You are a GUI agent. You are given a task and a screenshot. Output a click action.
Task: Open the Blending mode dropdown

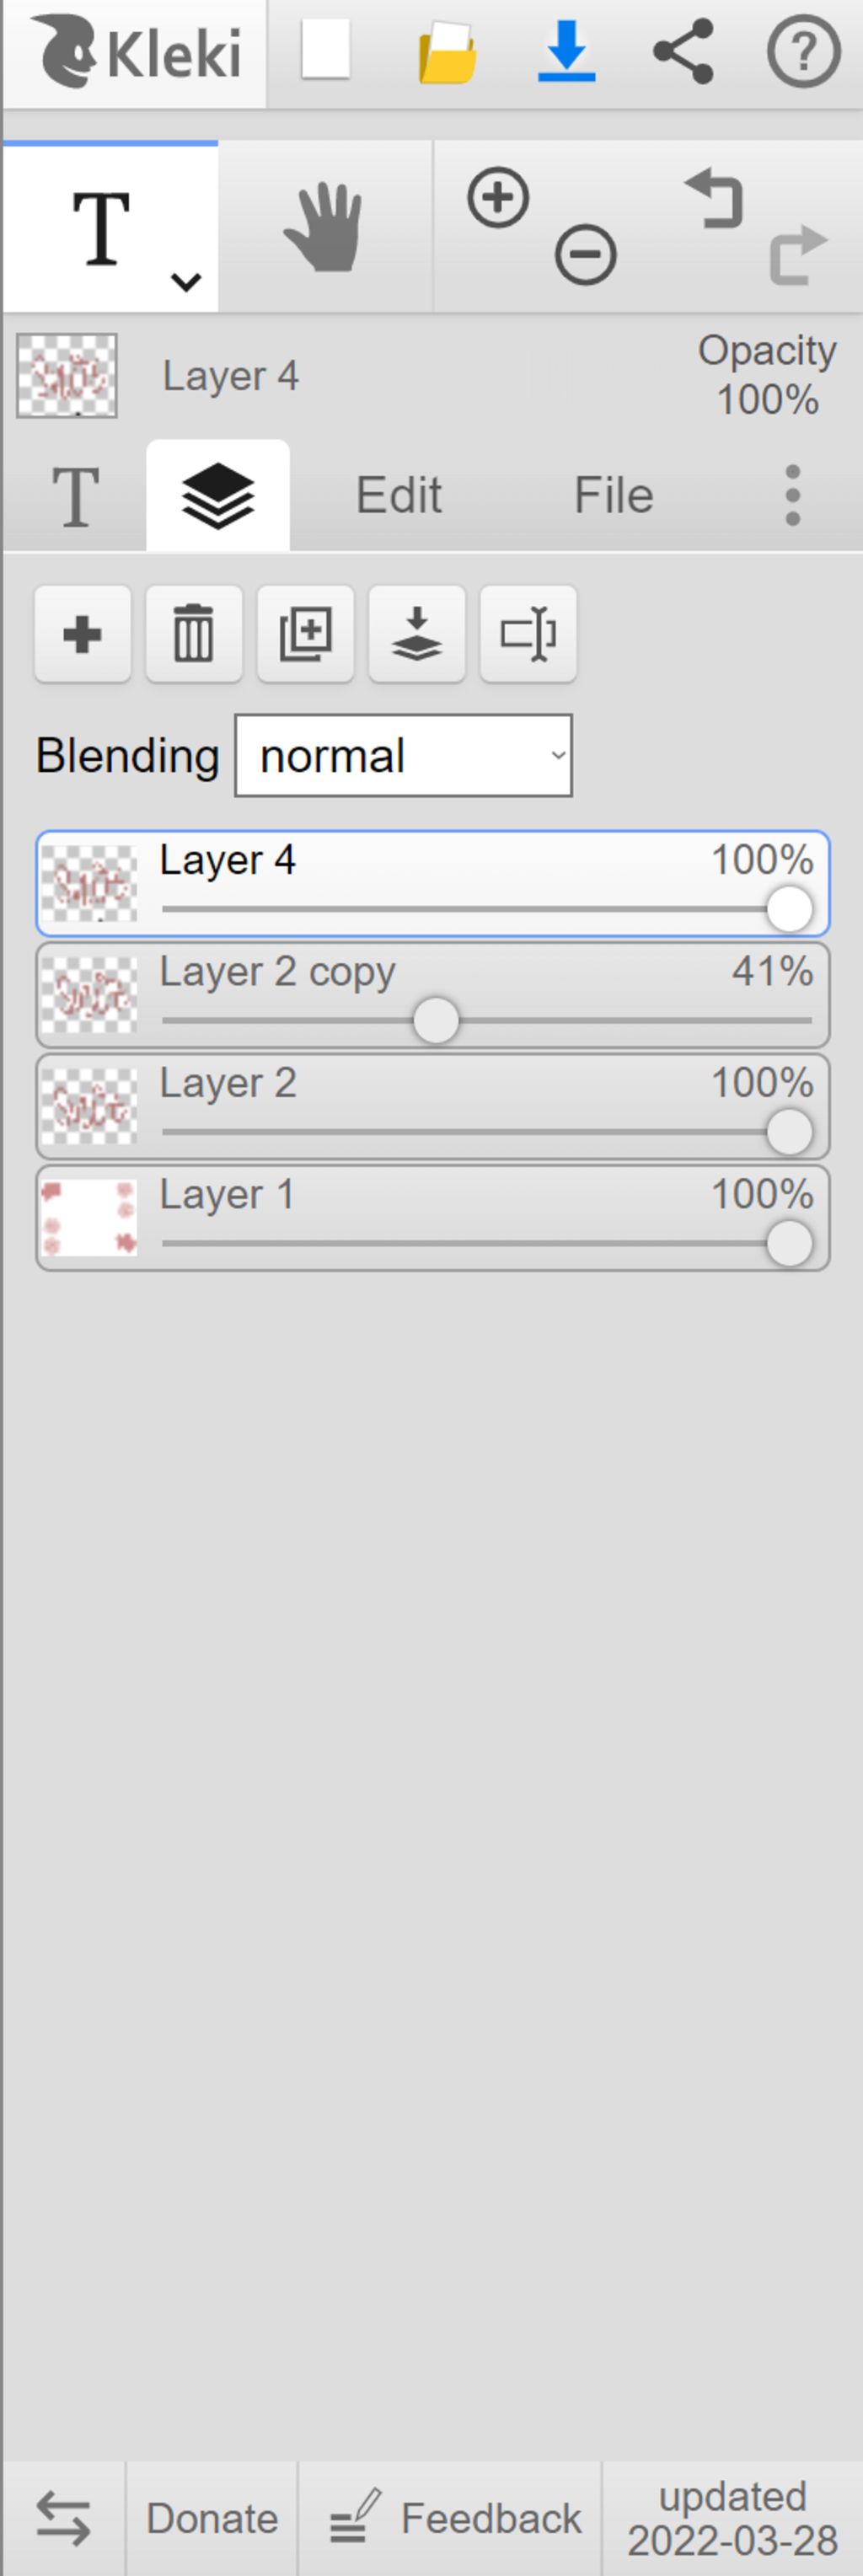tap(404, 756)
